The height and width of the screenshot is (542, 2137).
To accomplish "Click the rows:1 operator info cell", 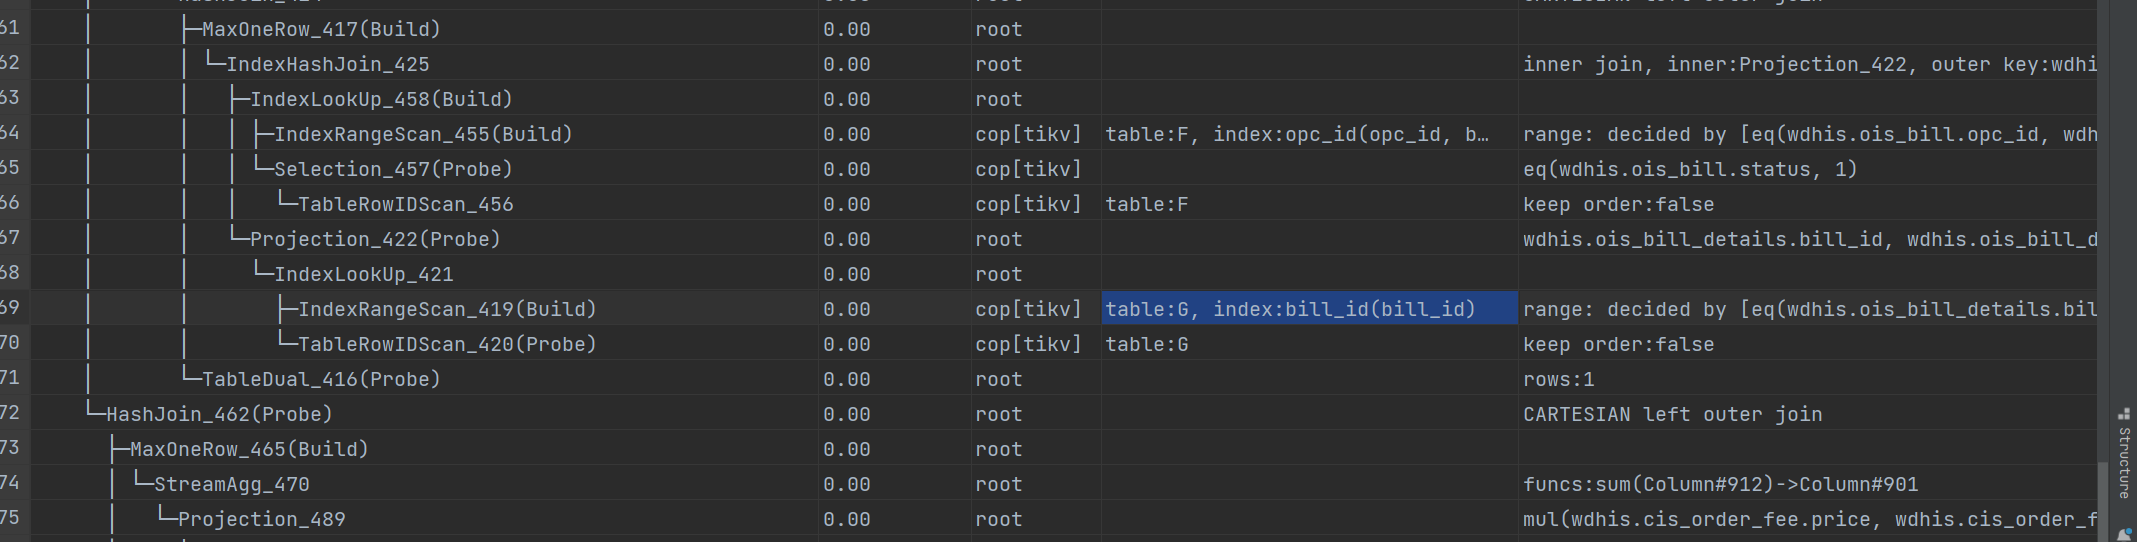I will tap(1559, 380).
